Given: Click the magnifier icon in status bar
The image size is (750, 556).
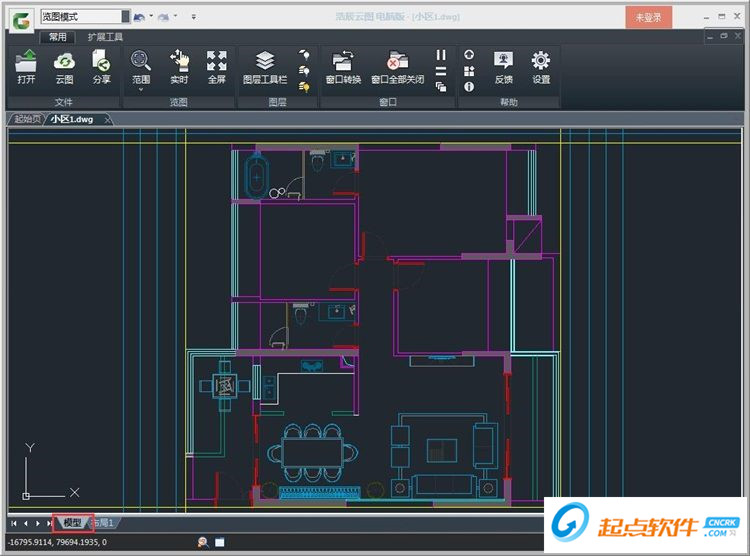Looking at the screenshot, I should tap(203, 542).
